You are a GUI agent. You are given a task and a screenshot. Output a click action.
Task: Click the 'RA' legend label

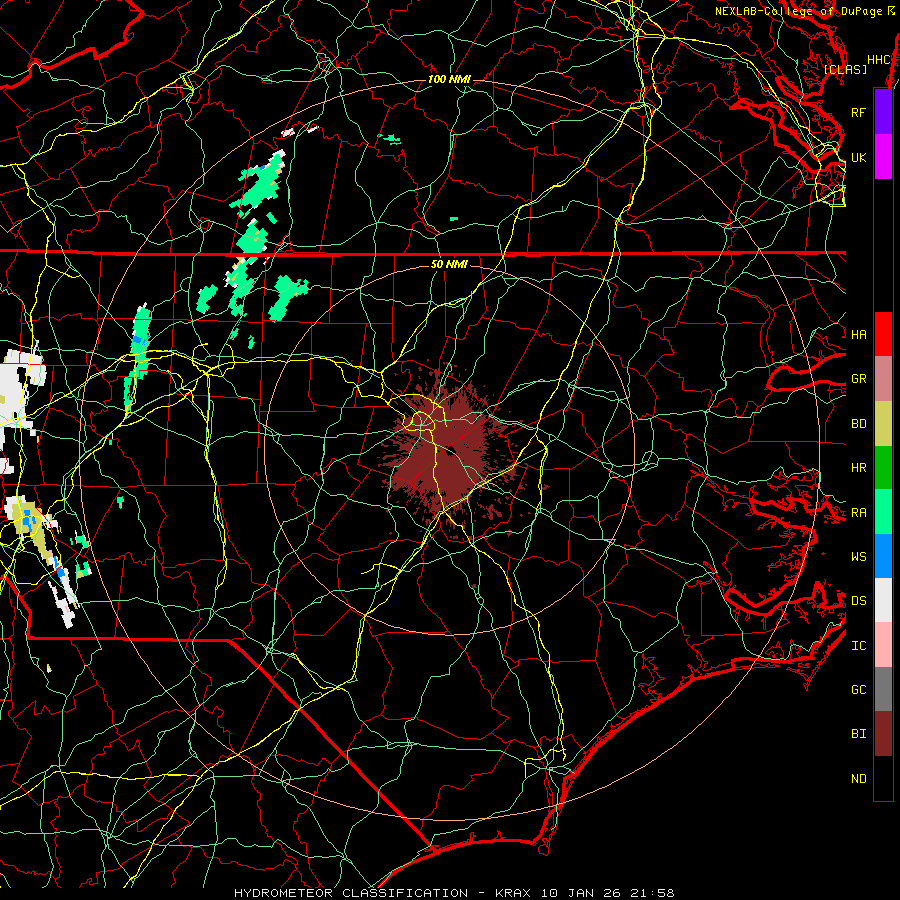point(859,513)
